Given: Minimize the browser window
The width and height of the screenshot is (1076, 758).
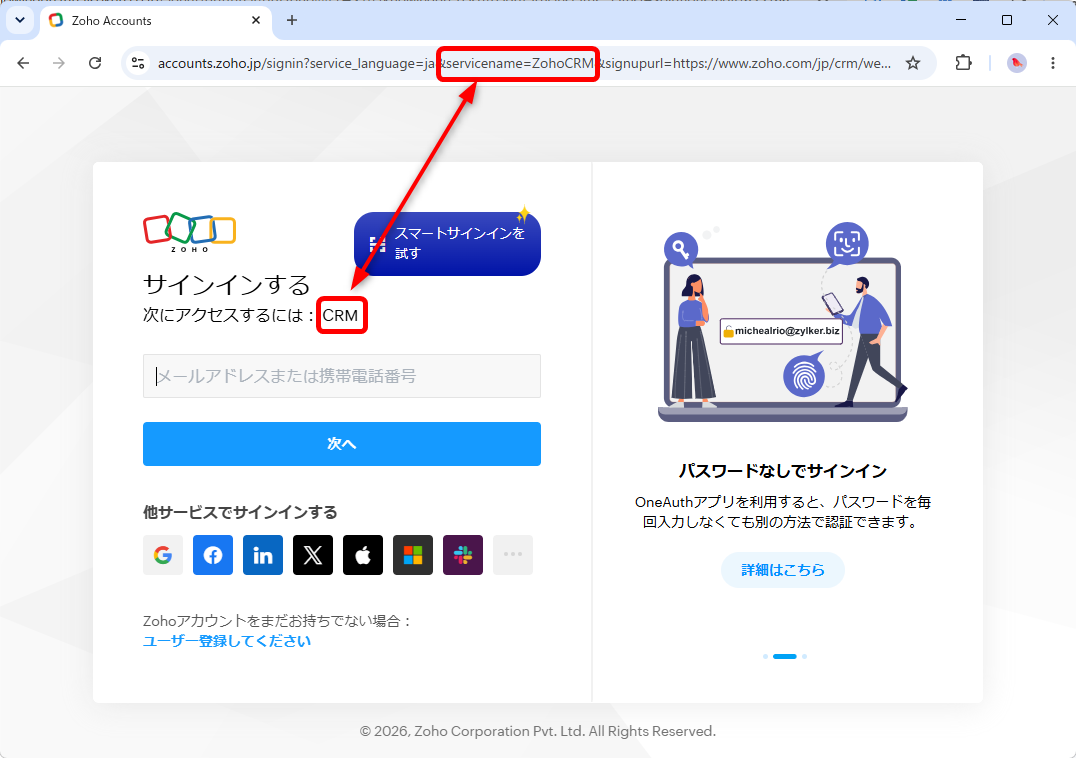Looking at the screenshot, I should (x=961, y=20).
